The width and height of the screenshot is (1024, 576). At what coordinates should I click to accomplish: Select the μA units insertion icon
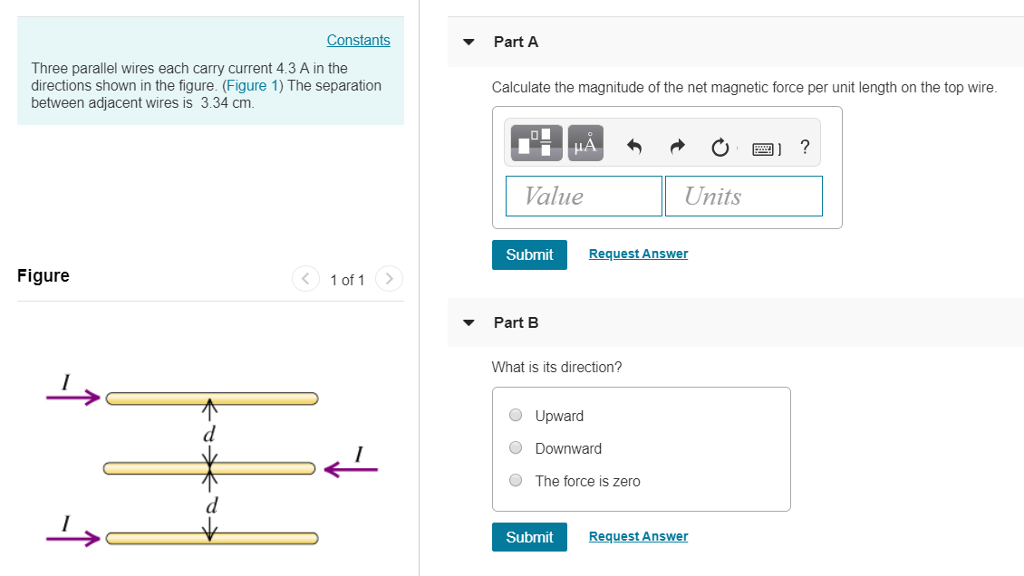(584, 142)
